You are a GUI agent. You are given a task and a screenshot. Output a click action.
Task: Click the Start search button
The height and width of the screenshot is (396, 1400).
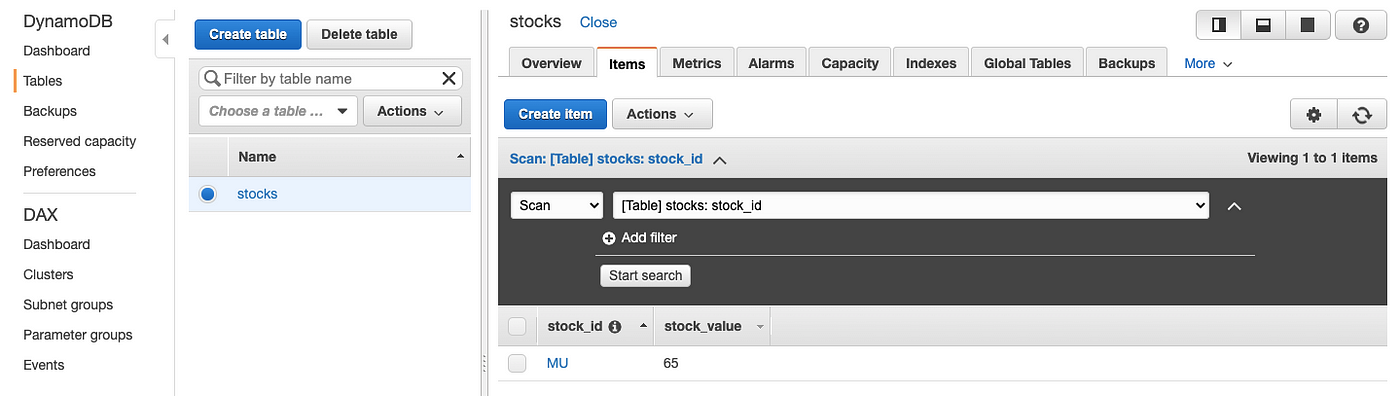point(645,275)
